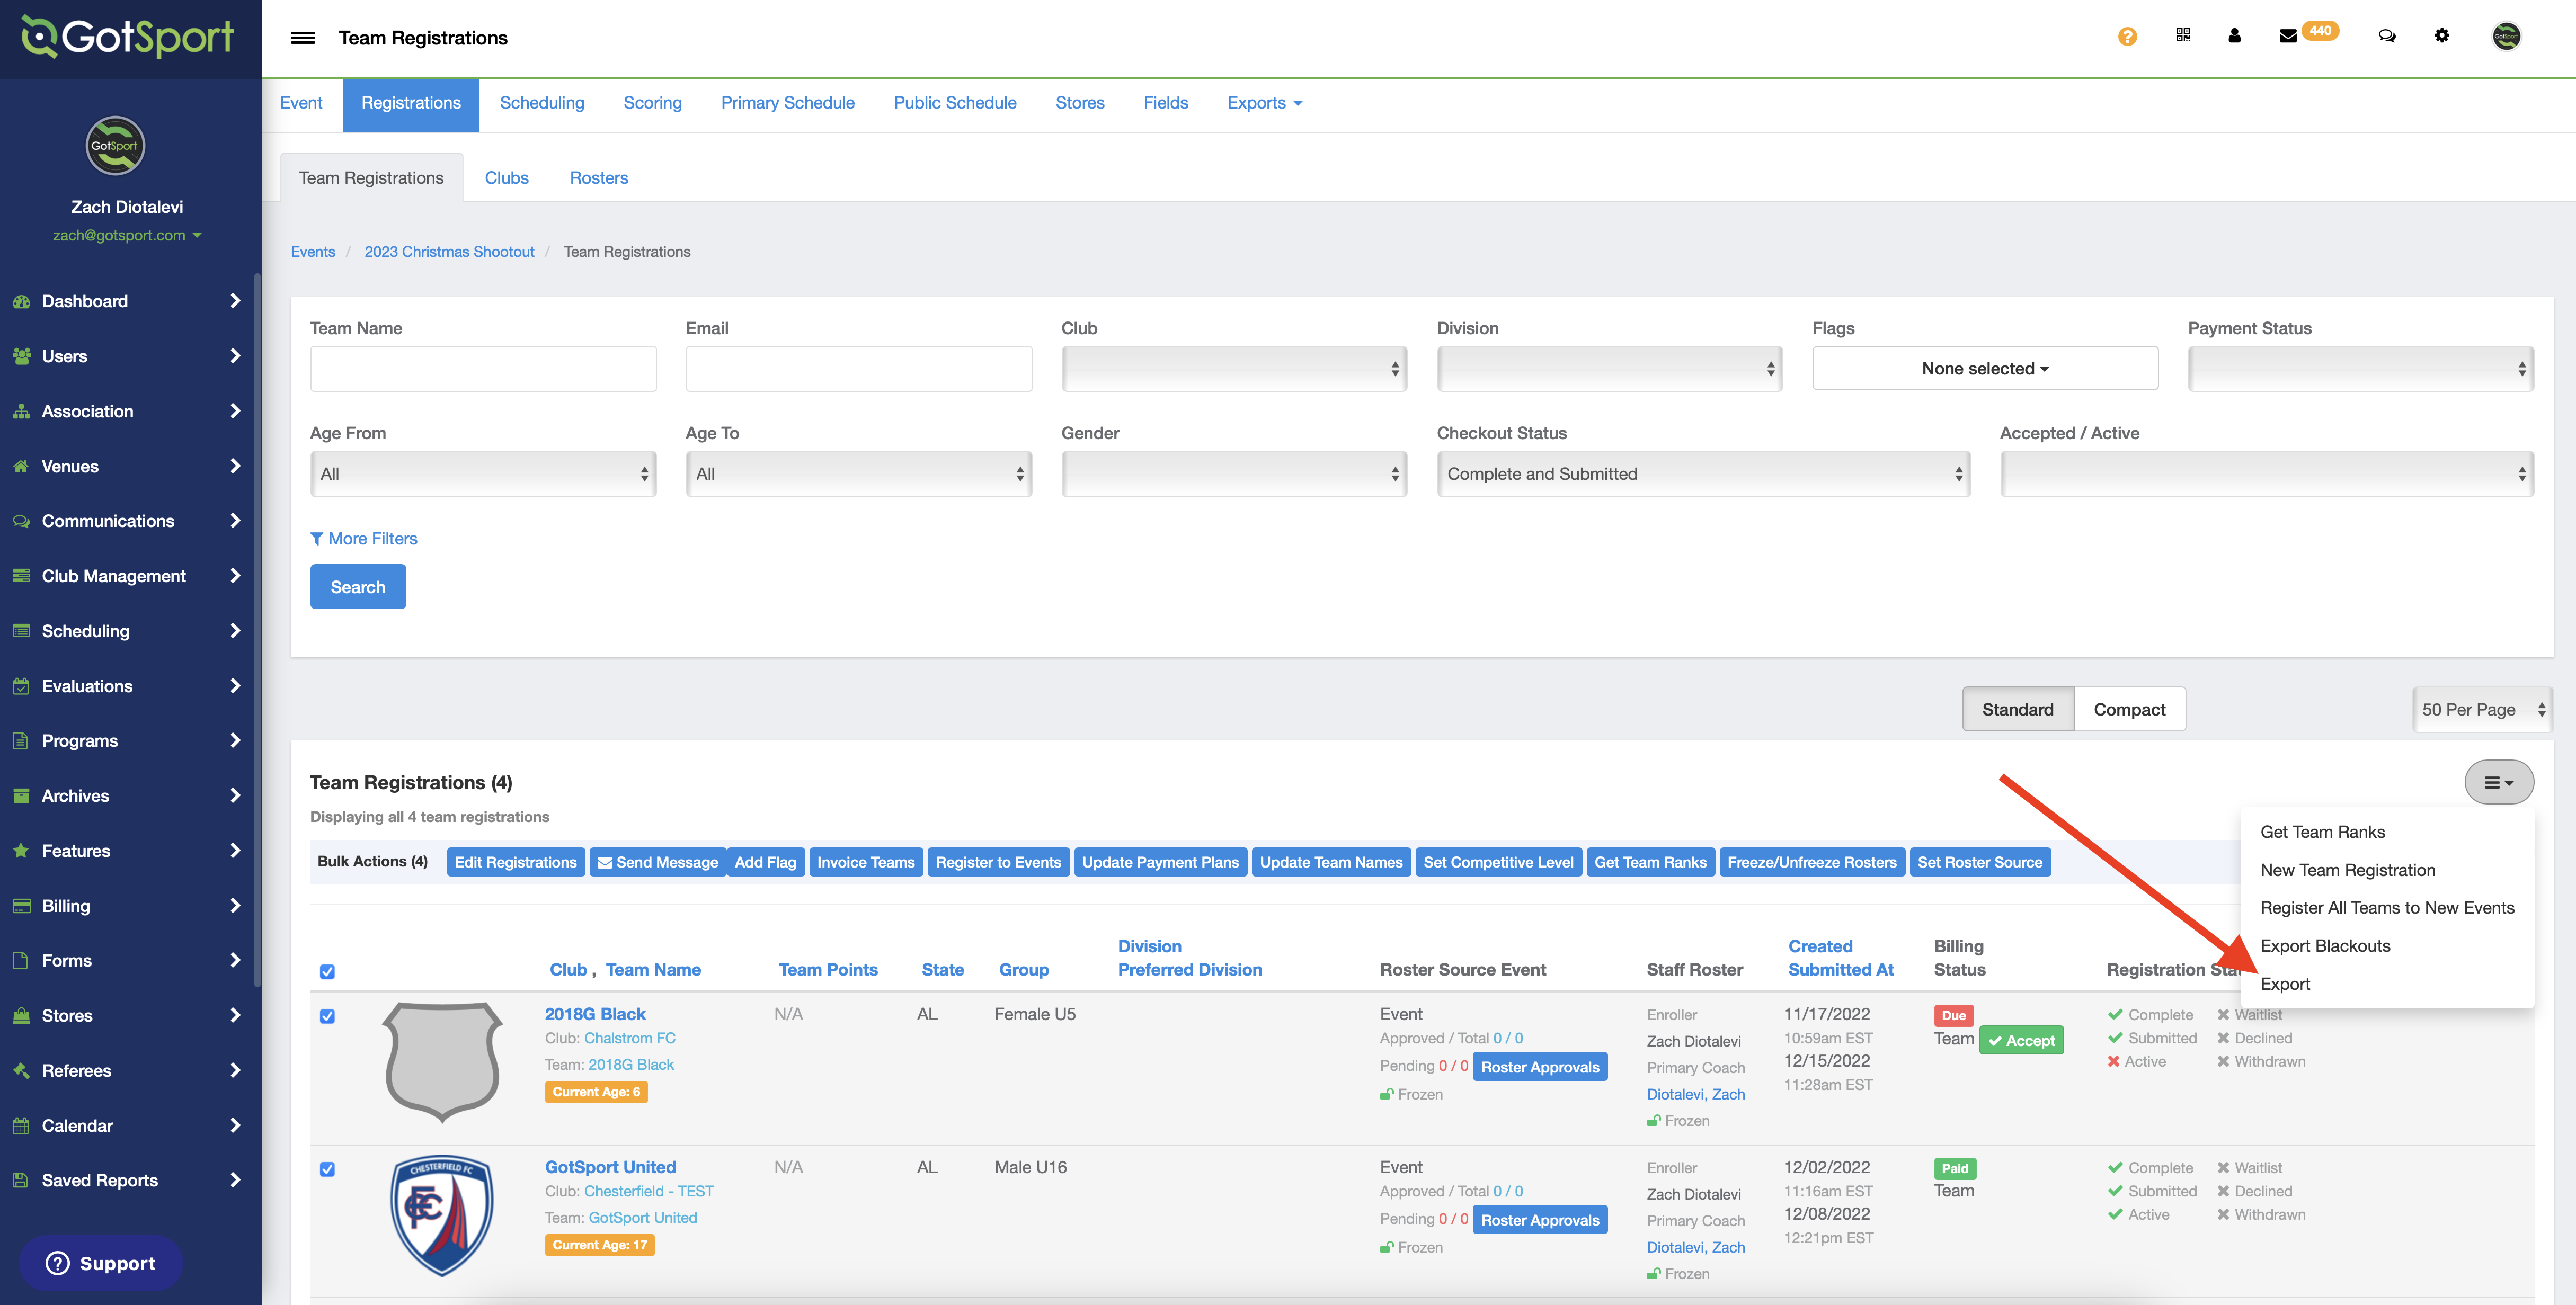This screenshot has width=2576, height=1305.
Task: Click Roster Approvals for 2018G Black
Action: 1540,1067
